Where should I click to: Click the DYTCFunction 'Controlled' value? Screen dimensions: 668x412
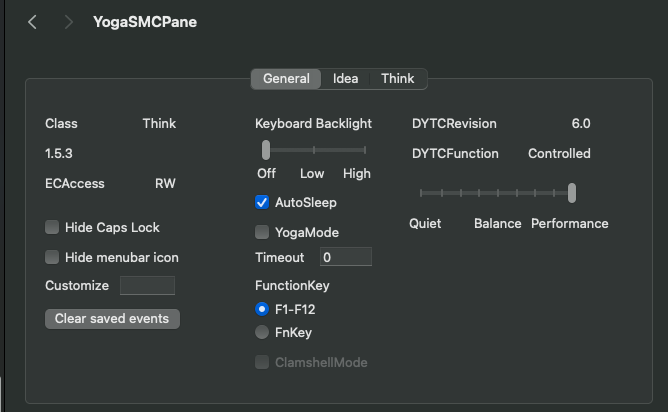(x=559, y=153)
